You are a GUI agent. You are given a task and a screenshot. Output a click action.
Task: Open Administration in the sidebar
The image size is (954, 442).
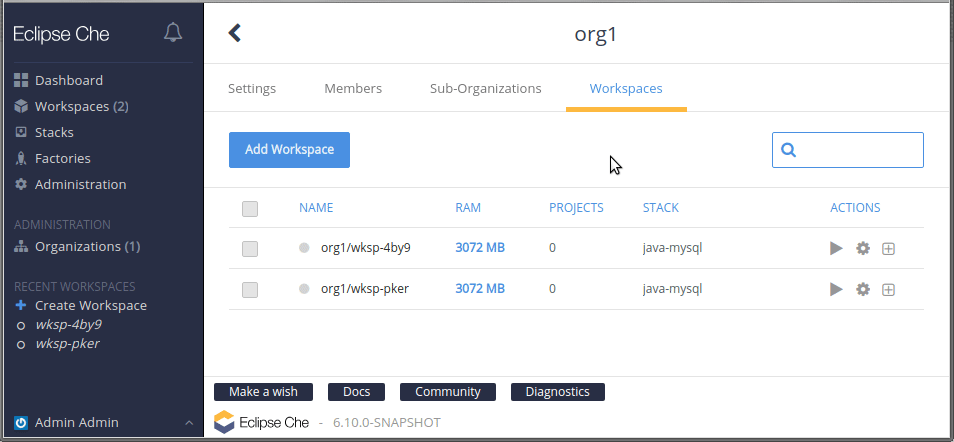pos(80,184)
